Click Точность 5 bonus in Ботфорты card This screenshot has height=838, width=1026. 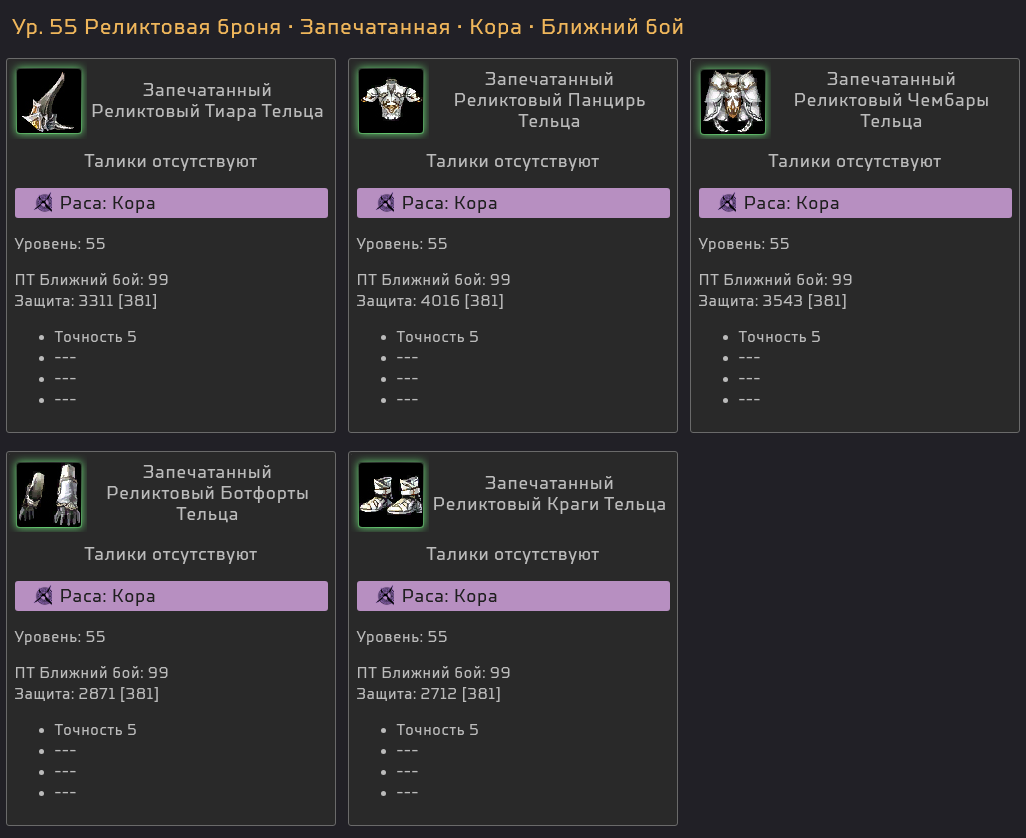click(96, 730)
